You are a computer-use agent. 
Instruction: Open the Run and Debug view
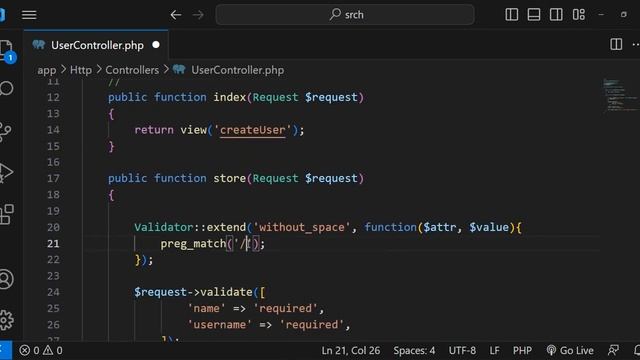tap(6, 173)
